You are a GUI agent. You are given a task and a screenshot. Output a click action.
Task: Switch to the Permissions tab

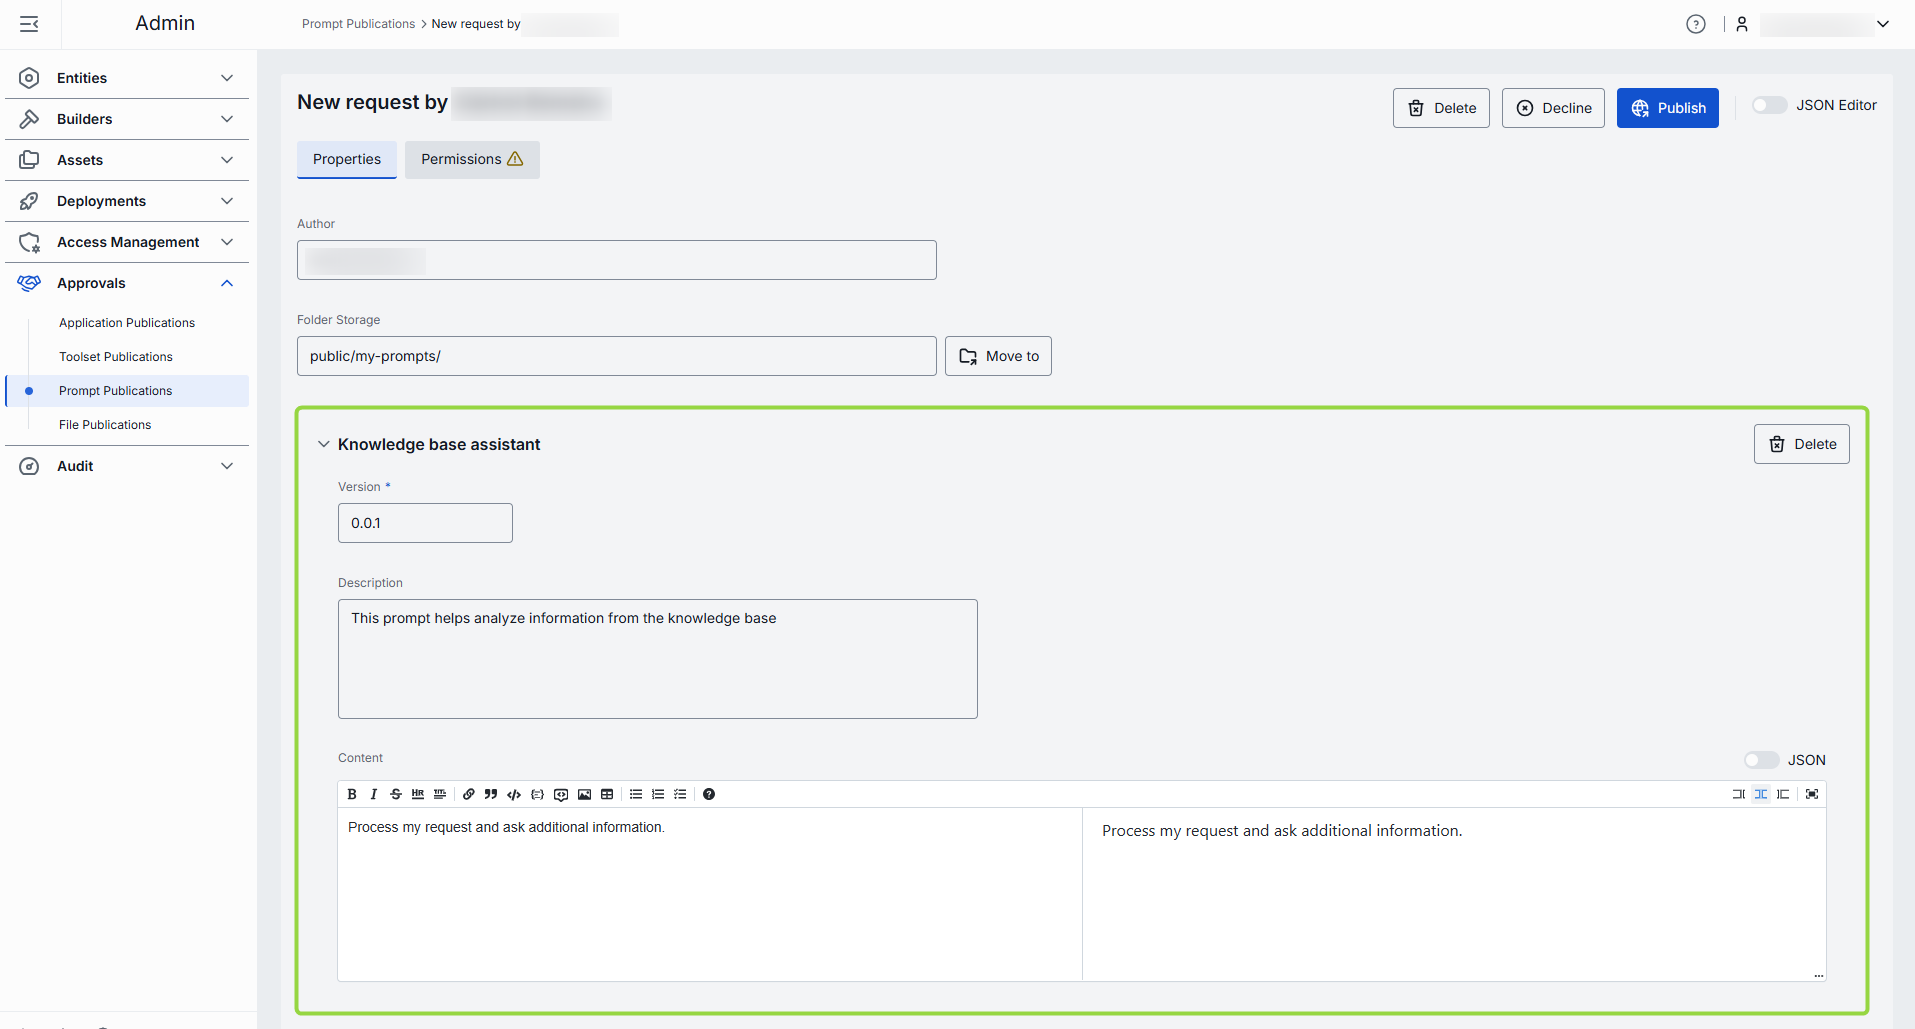(472, 159)
